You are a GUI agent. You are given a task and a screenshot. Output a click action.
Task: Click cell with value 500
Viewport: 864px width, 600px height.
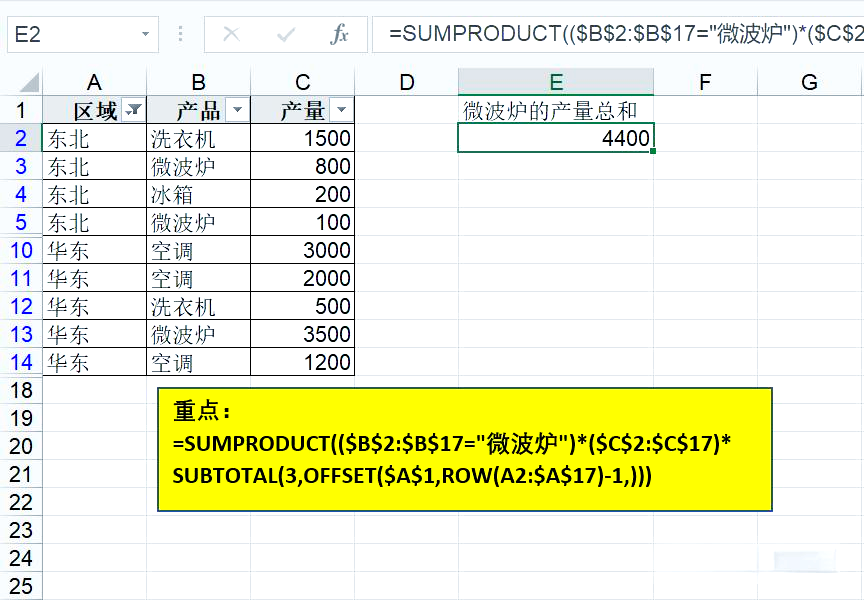coord(303,306)
